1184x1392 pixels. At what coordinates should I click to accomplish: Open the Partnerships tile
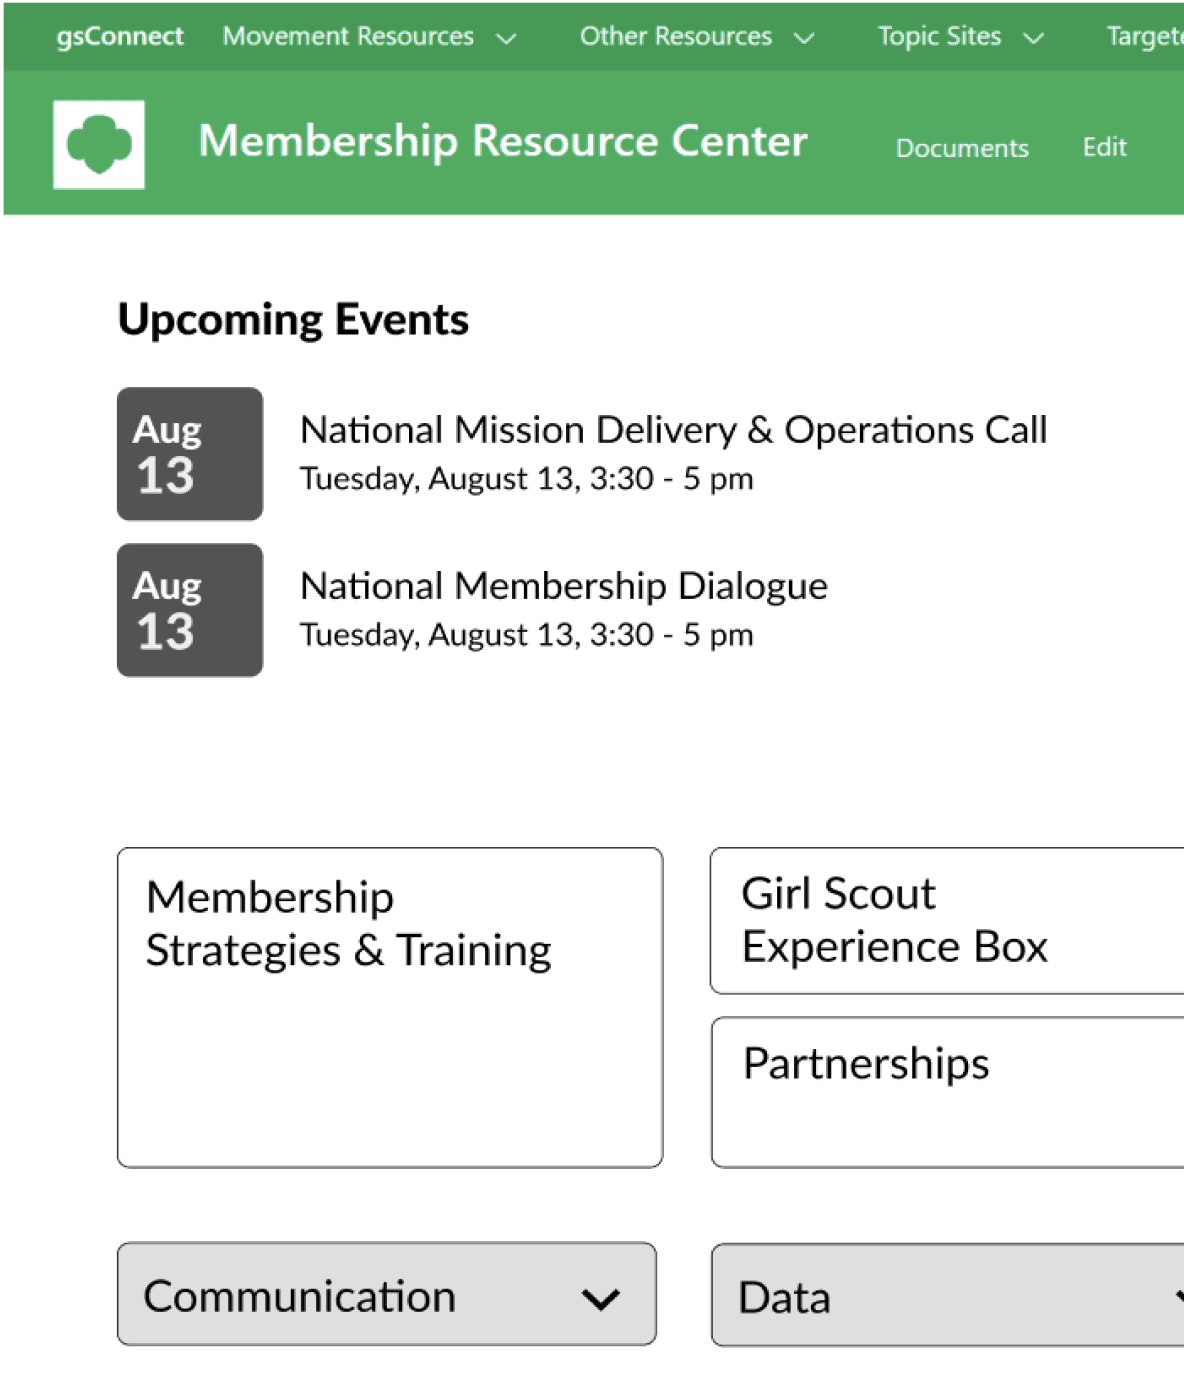948,1092
